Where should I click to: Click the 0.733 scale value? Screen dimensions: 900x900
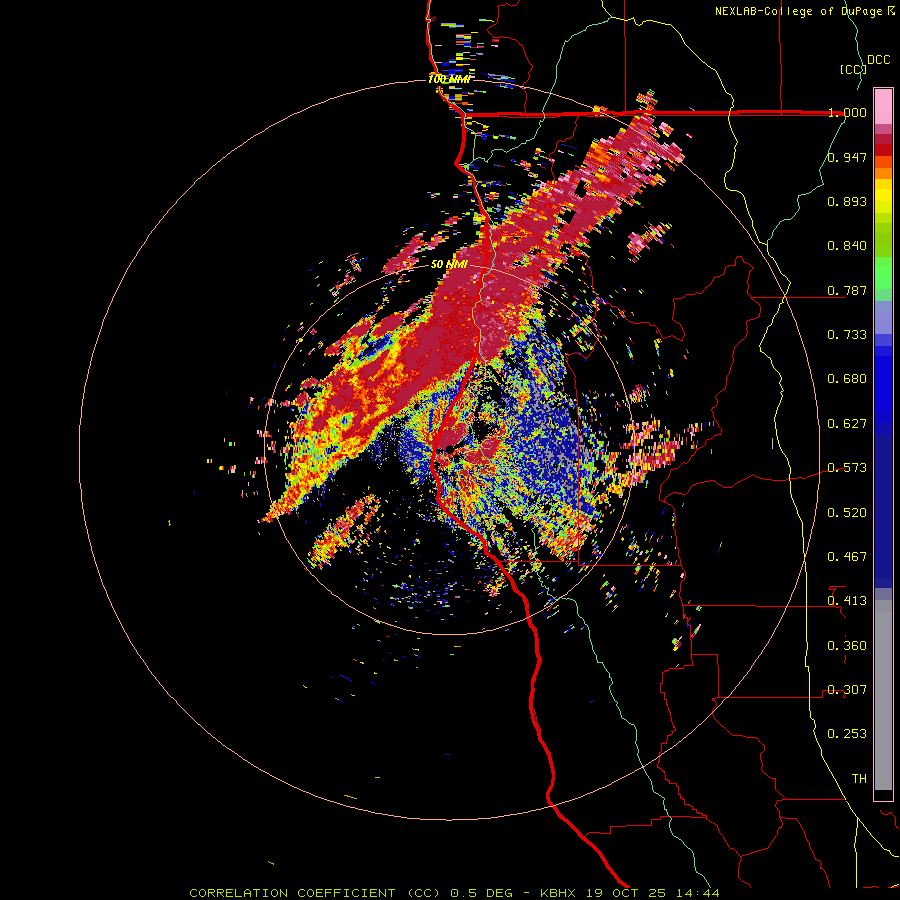(847, 335)
